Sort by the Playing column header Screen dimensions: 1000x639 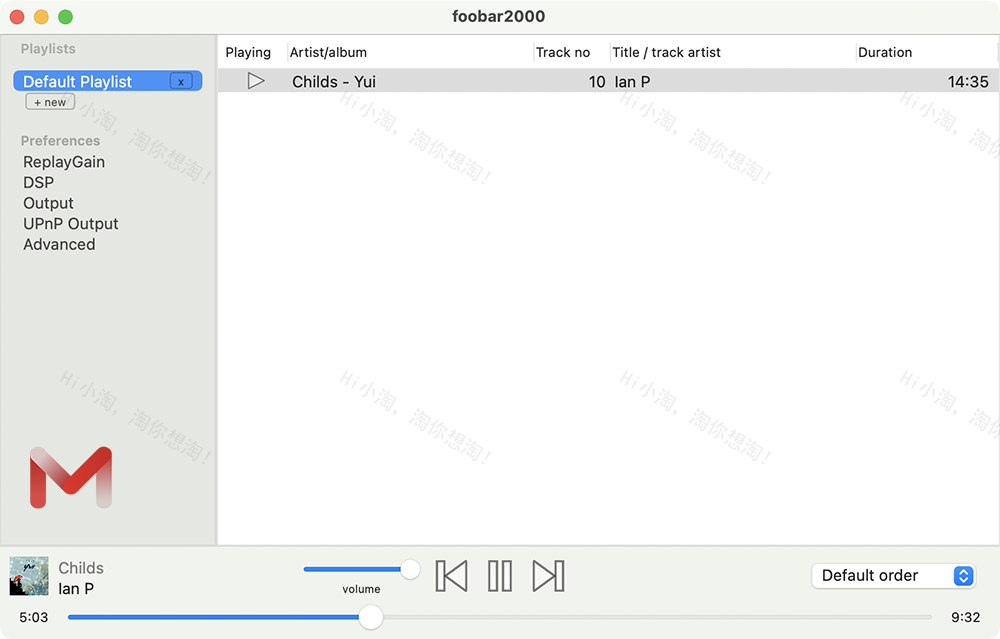pyautogui.click(x=248, y=52)
